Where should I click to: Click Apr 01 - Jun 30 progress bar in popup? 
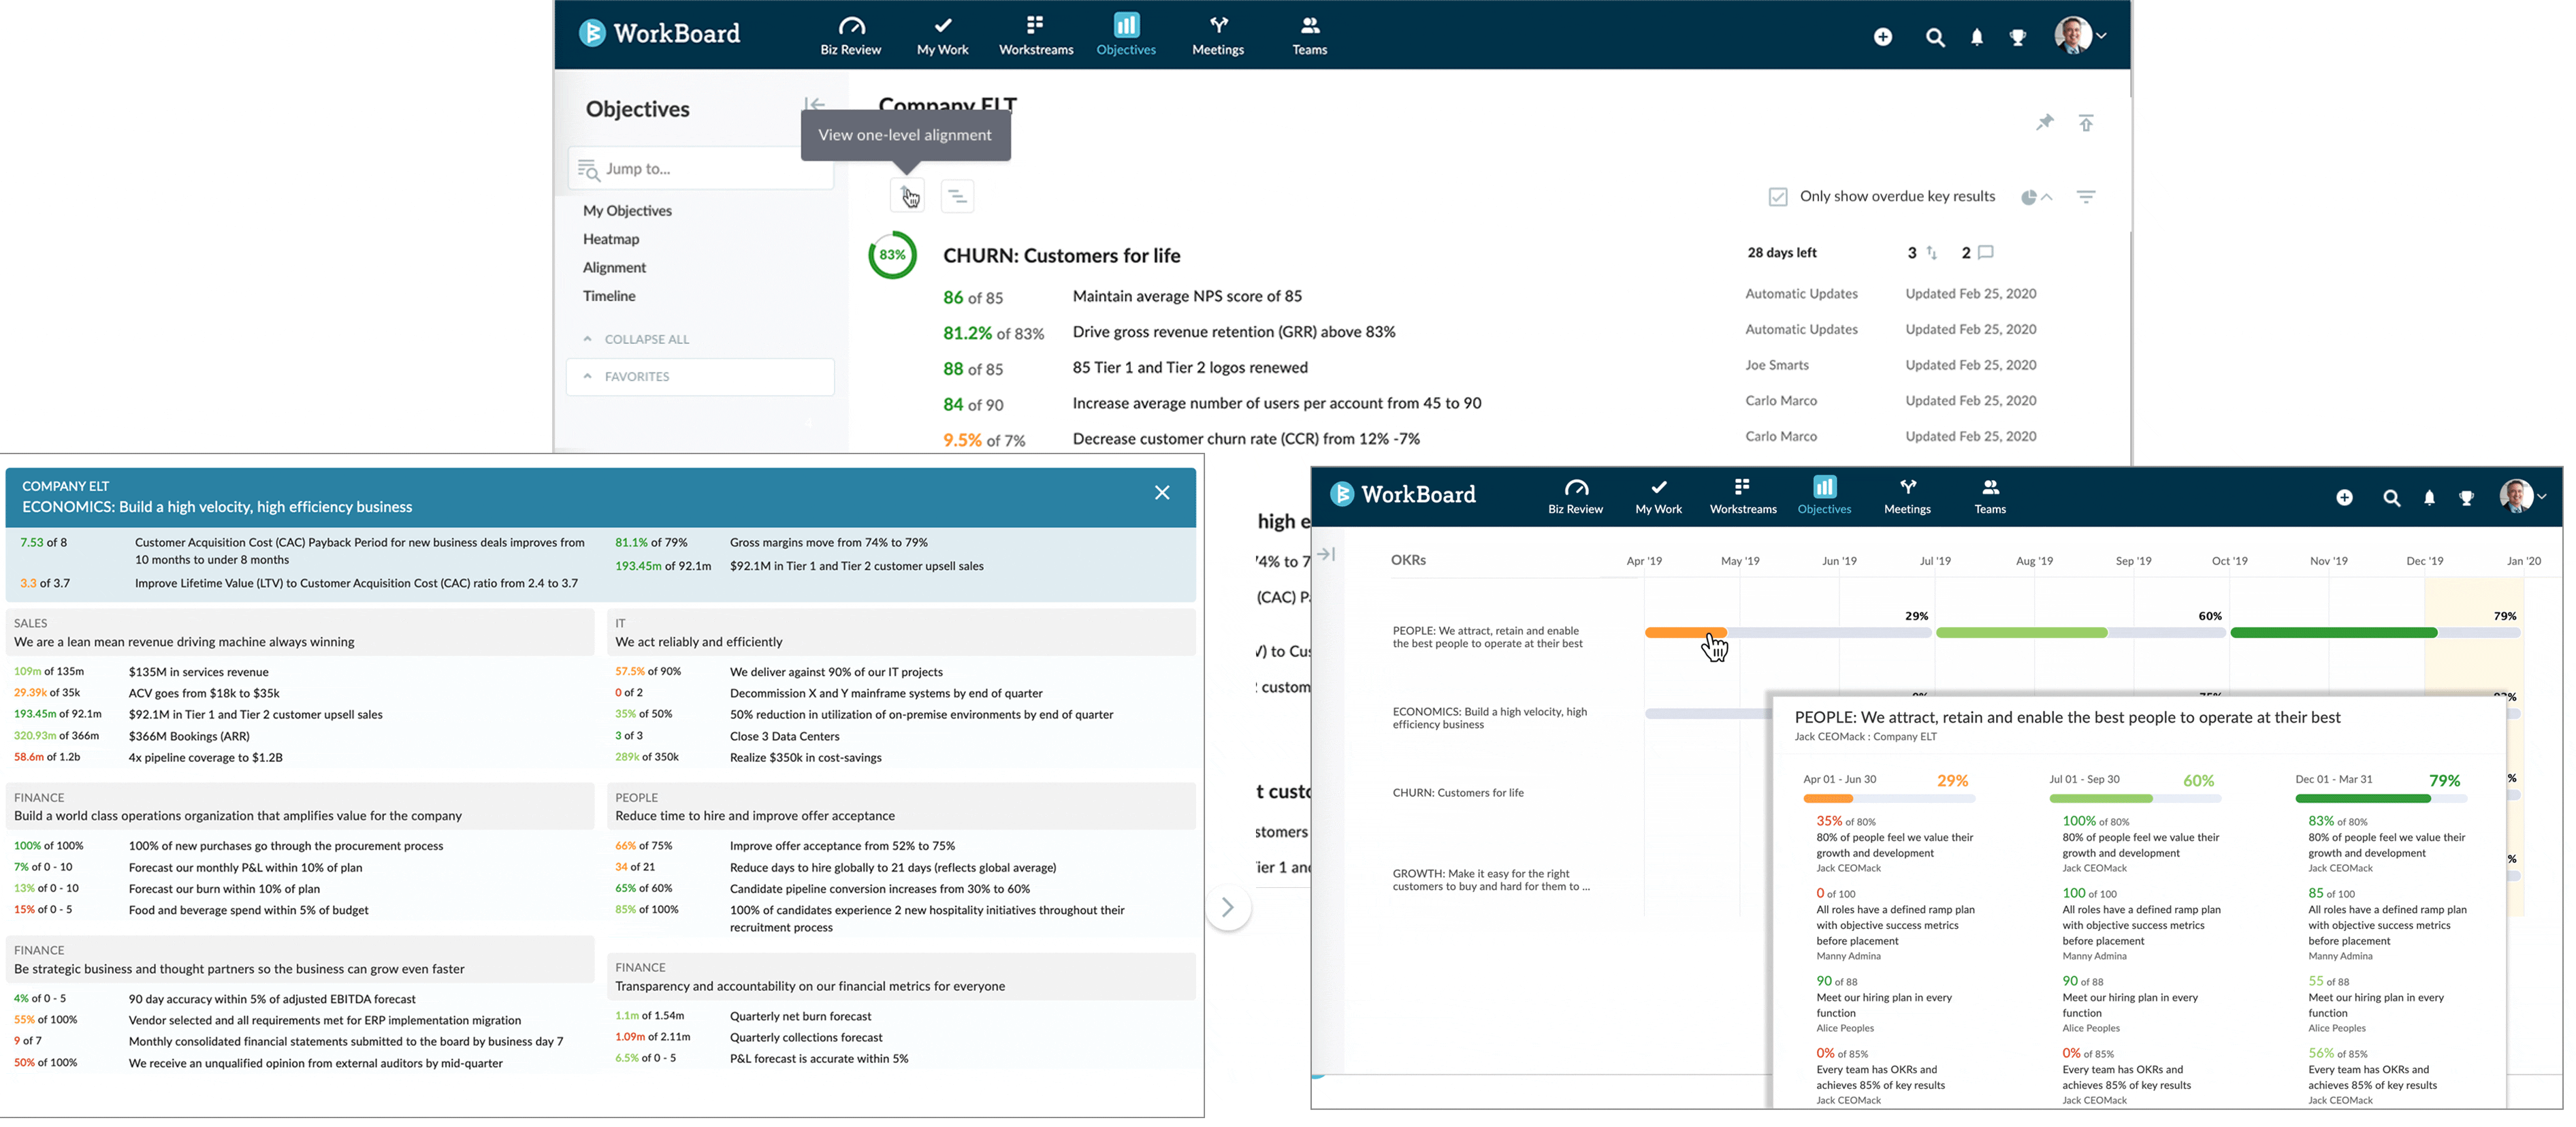[1889, 799]
